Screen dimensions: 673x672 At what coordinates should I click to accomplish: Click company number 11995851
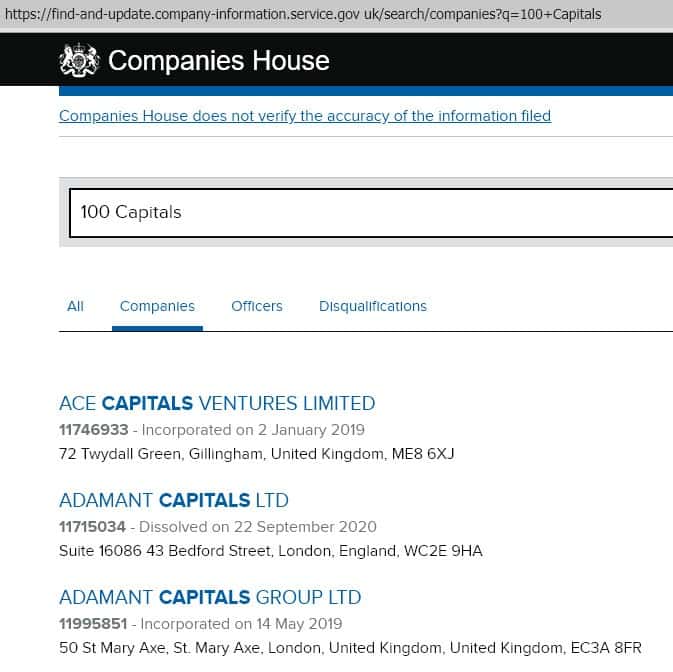point(93,623)
